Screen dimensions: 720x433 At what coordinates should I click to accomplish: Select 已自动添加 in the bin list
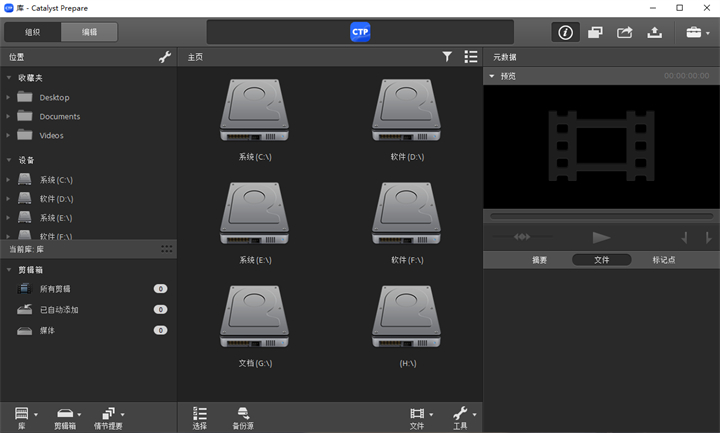pyautogui.click(x=59, y=310)
